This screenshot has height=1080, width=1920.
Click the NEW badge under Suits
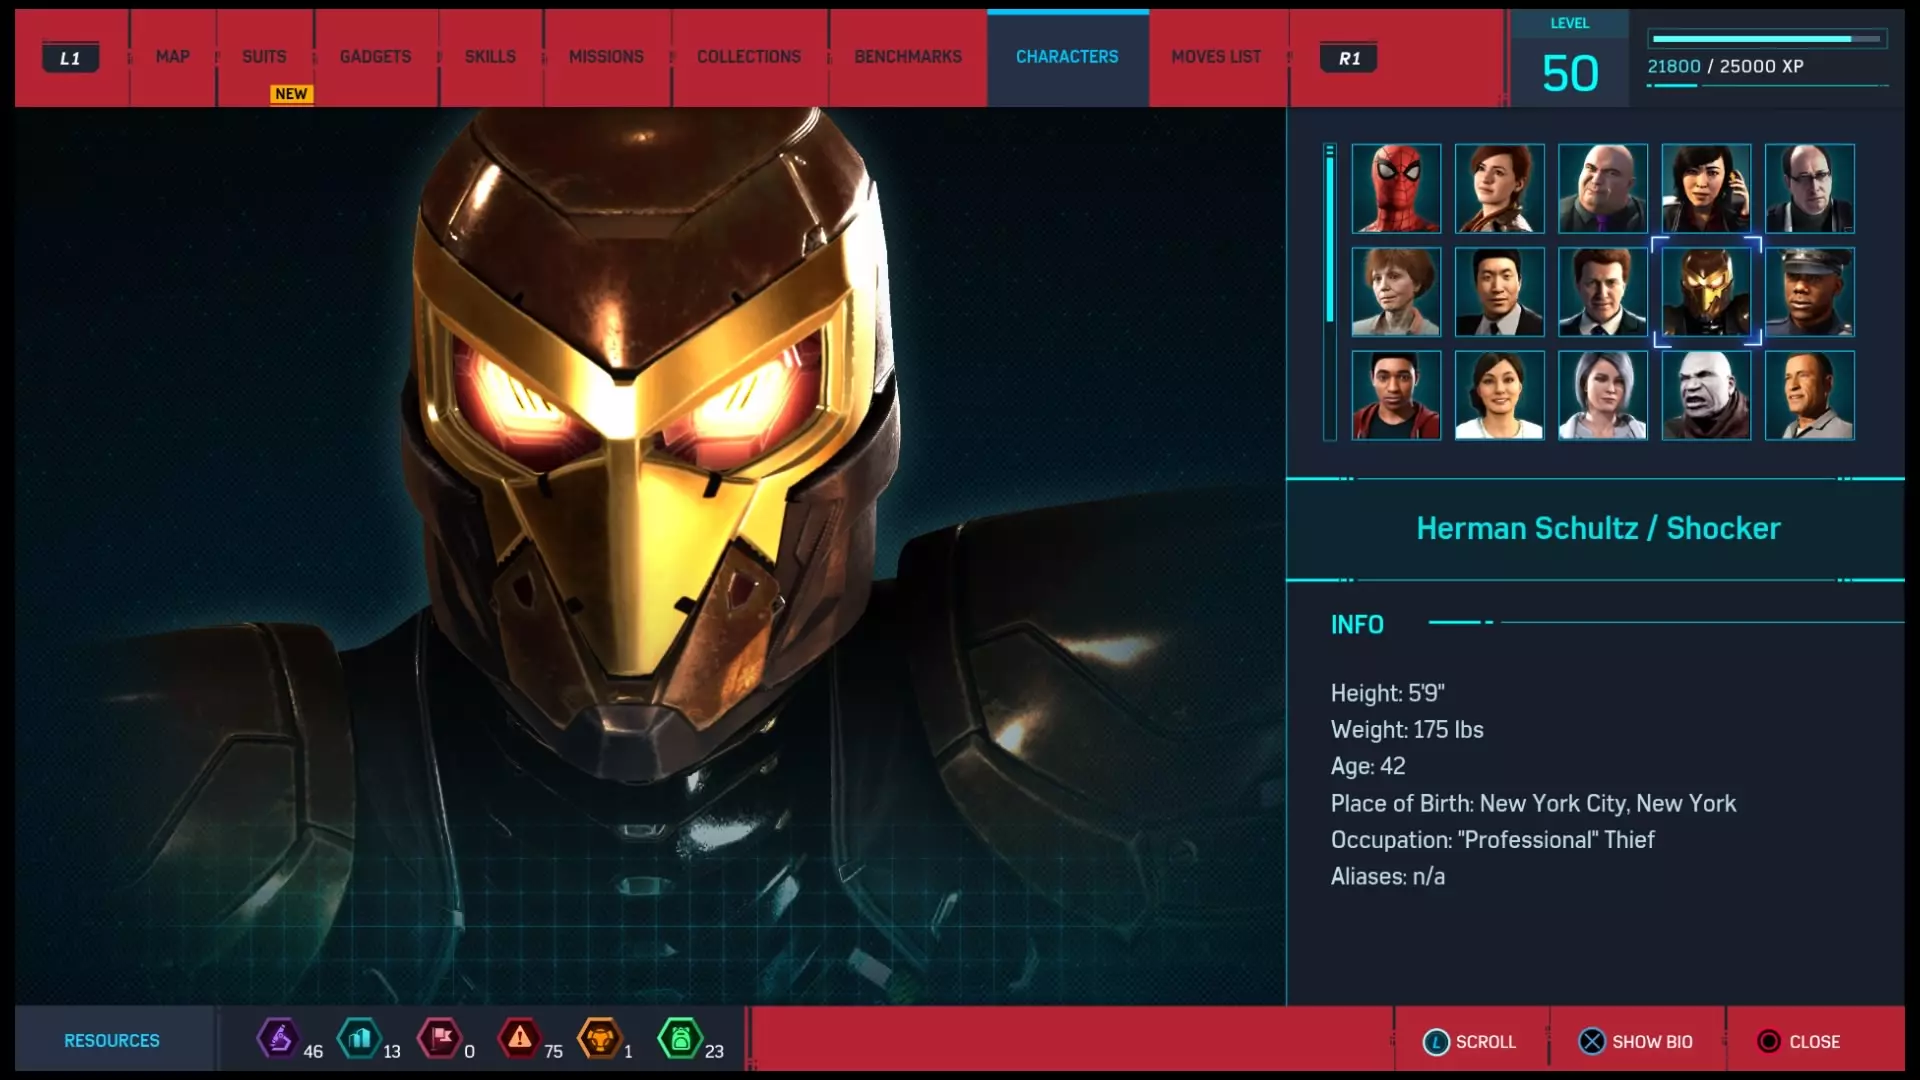291,94
